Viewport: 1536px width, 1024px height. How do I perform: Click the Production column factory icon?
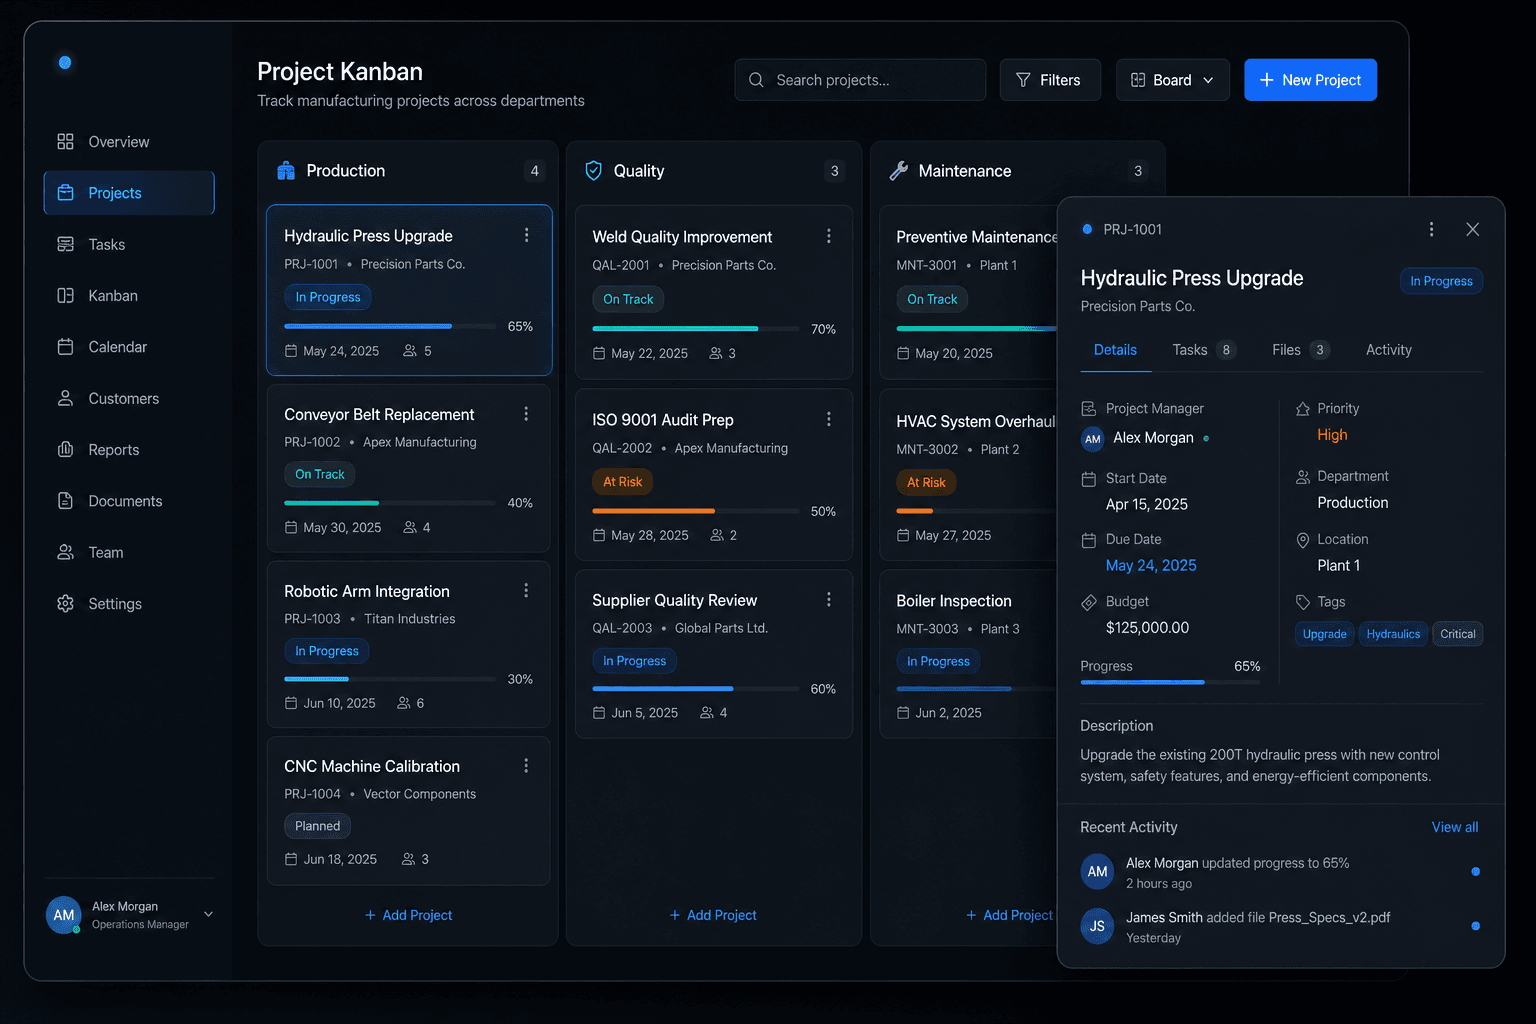pos(286,171)
